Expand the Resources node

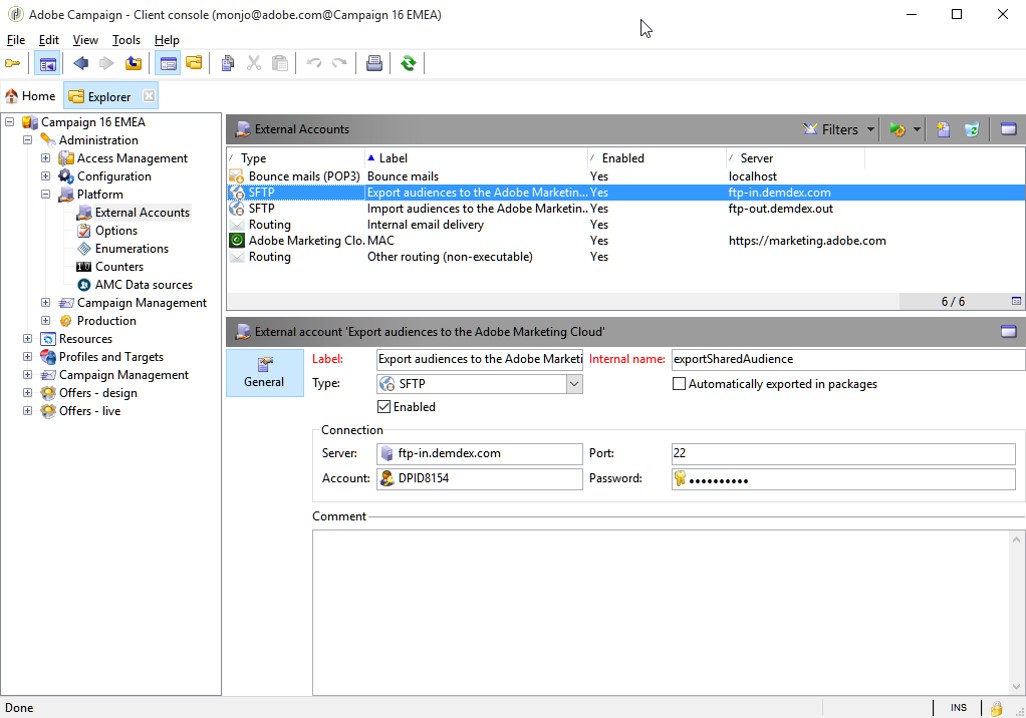27,338
